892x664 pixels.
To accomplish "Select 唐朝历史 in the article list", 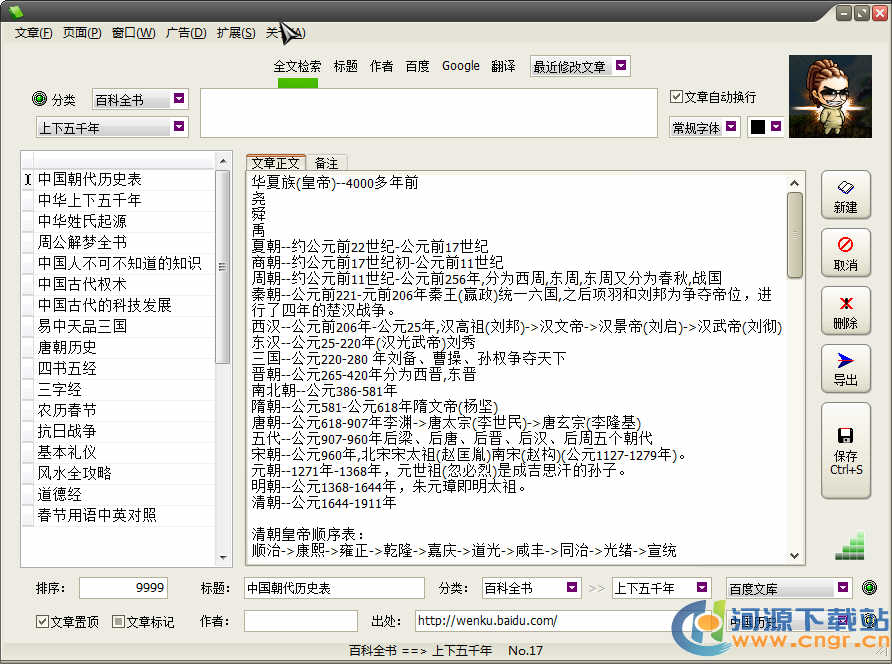I will click(68, 347).
